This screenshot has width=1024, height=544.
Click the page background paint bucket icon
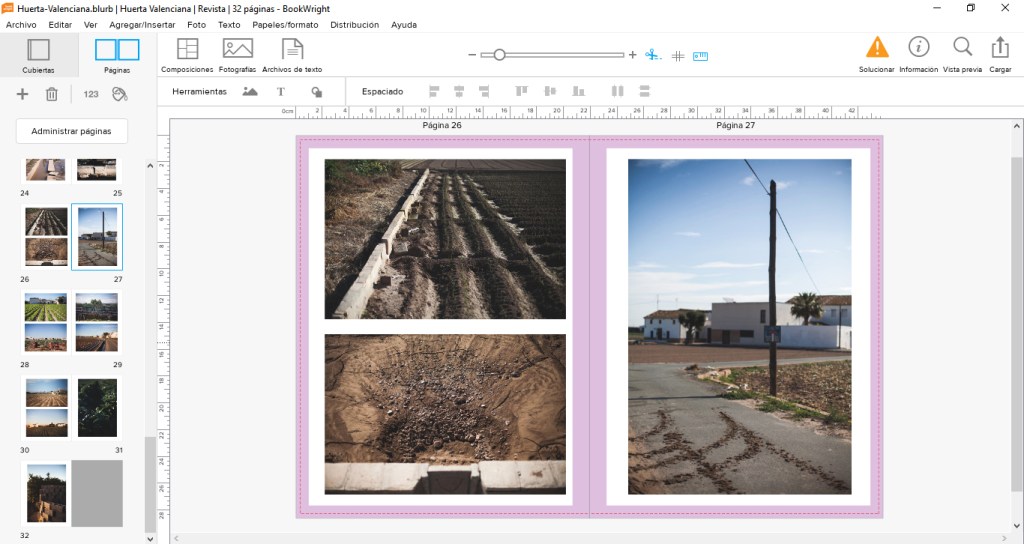[119, 94]
